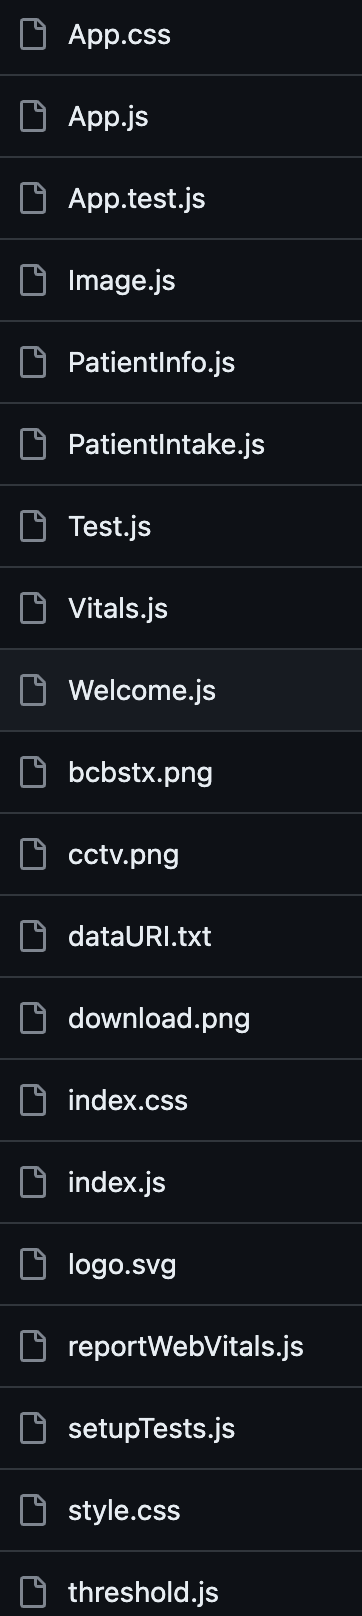
Task: Select the file icon next to style.css
Action: click(34, 1511)
